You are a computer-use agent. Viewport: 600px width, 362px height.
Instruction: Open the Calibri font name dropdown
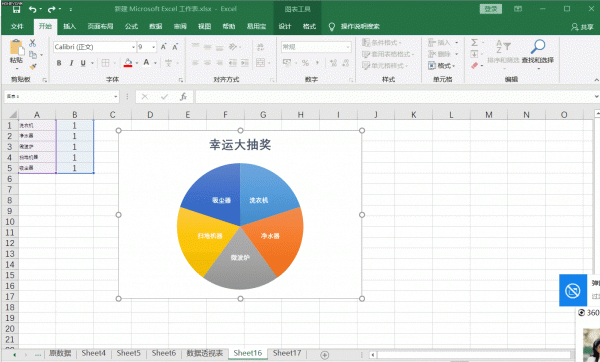click(x=134, y=47)
